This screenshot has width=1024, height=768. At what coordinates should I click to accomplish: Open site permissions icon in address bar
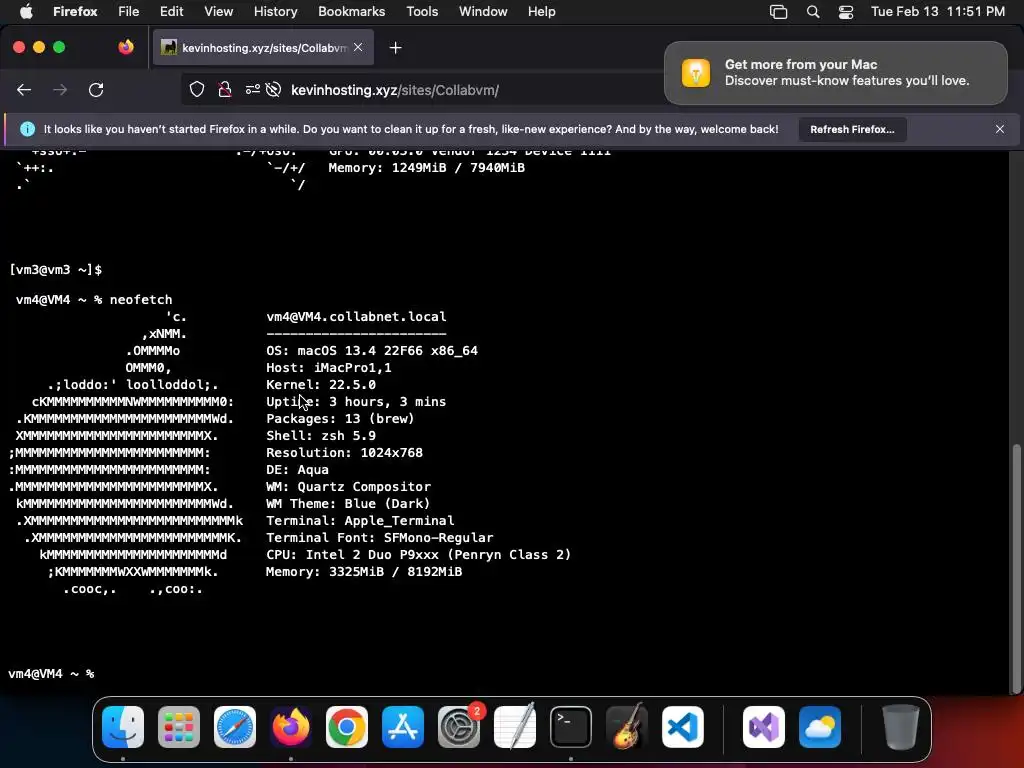253,90
